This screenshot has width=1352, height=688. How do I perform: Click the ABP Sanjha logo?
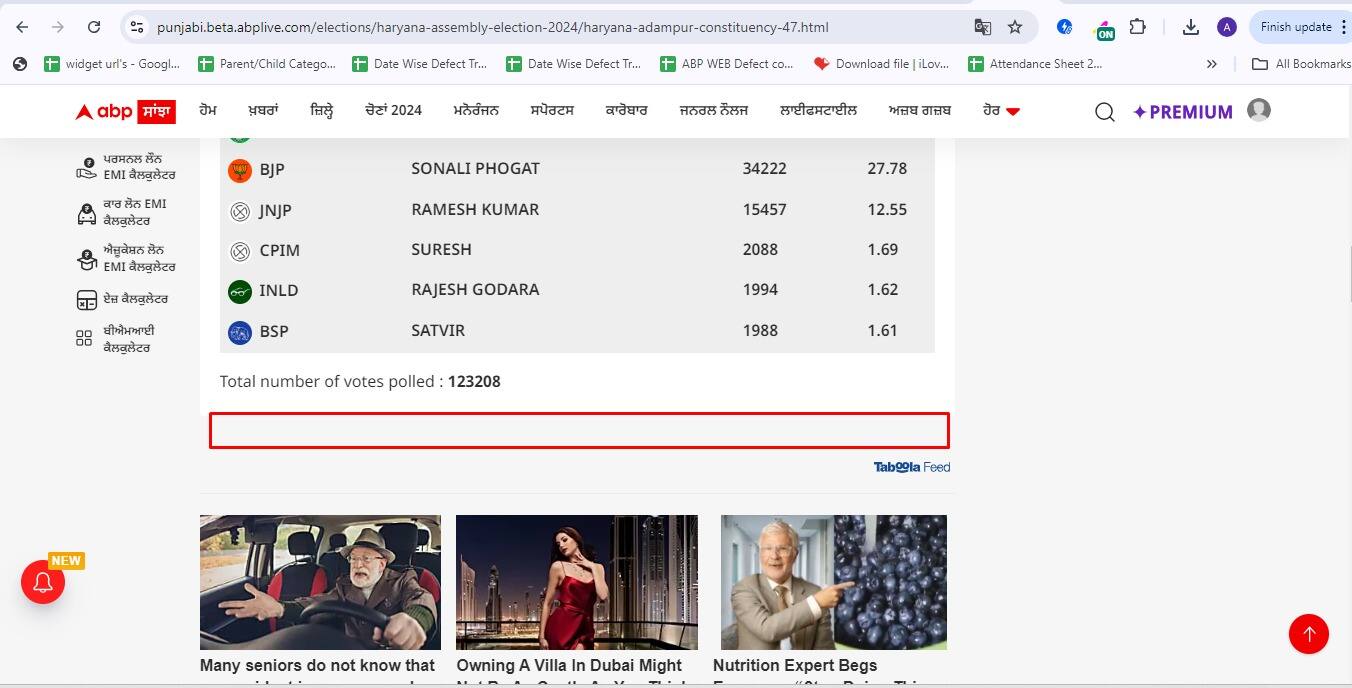tap(126, 111)
